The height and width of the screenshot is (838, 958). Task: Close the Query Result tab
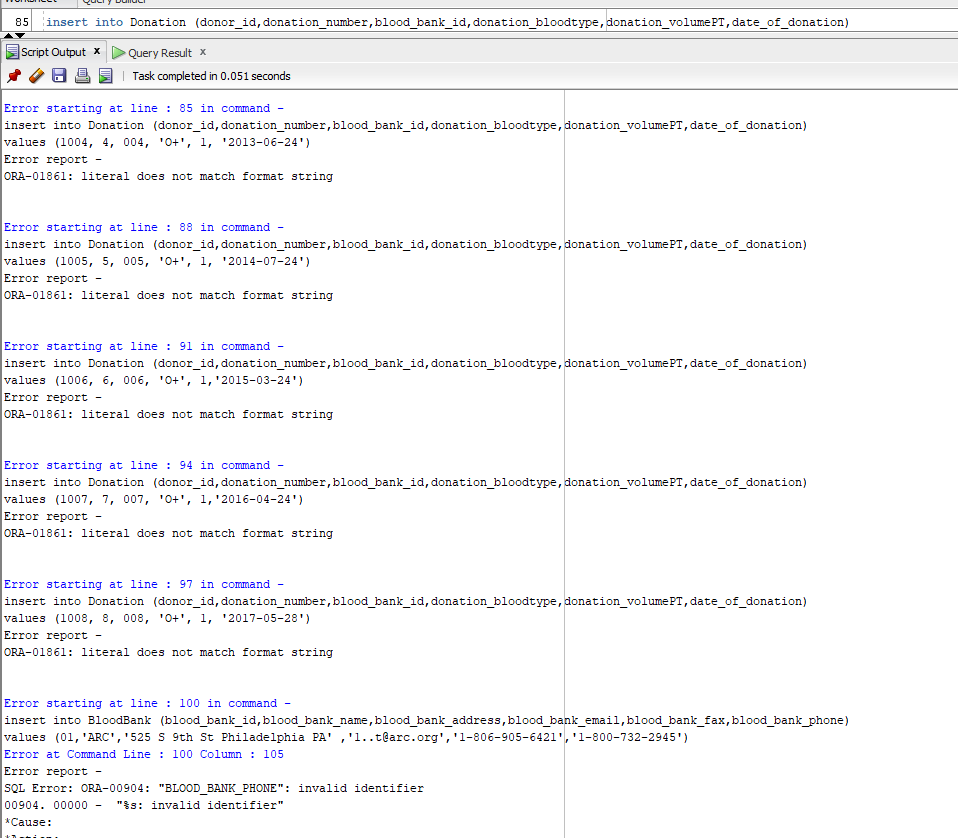pos(202,51)
